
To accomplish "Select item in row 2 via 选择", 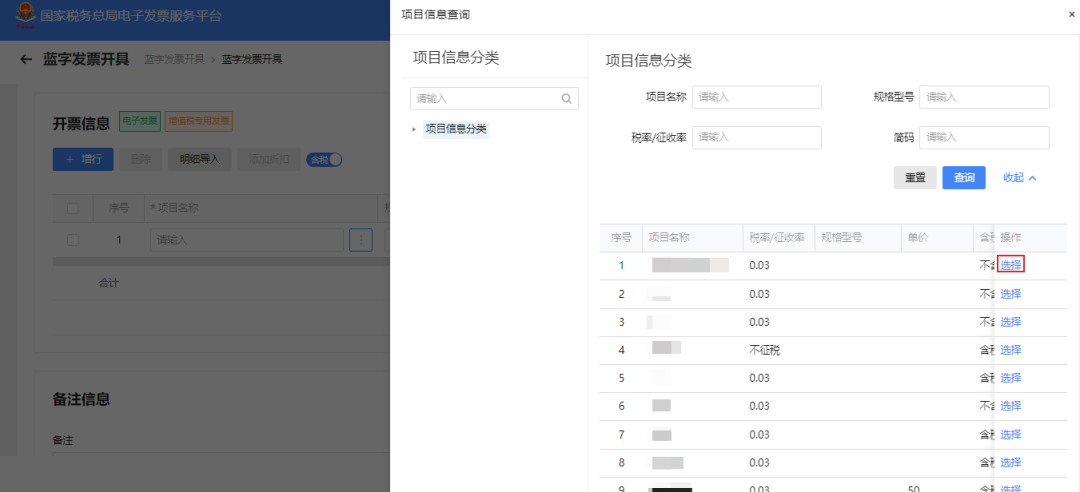I will pos(1011,294).
